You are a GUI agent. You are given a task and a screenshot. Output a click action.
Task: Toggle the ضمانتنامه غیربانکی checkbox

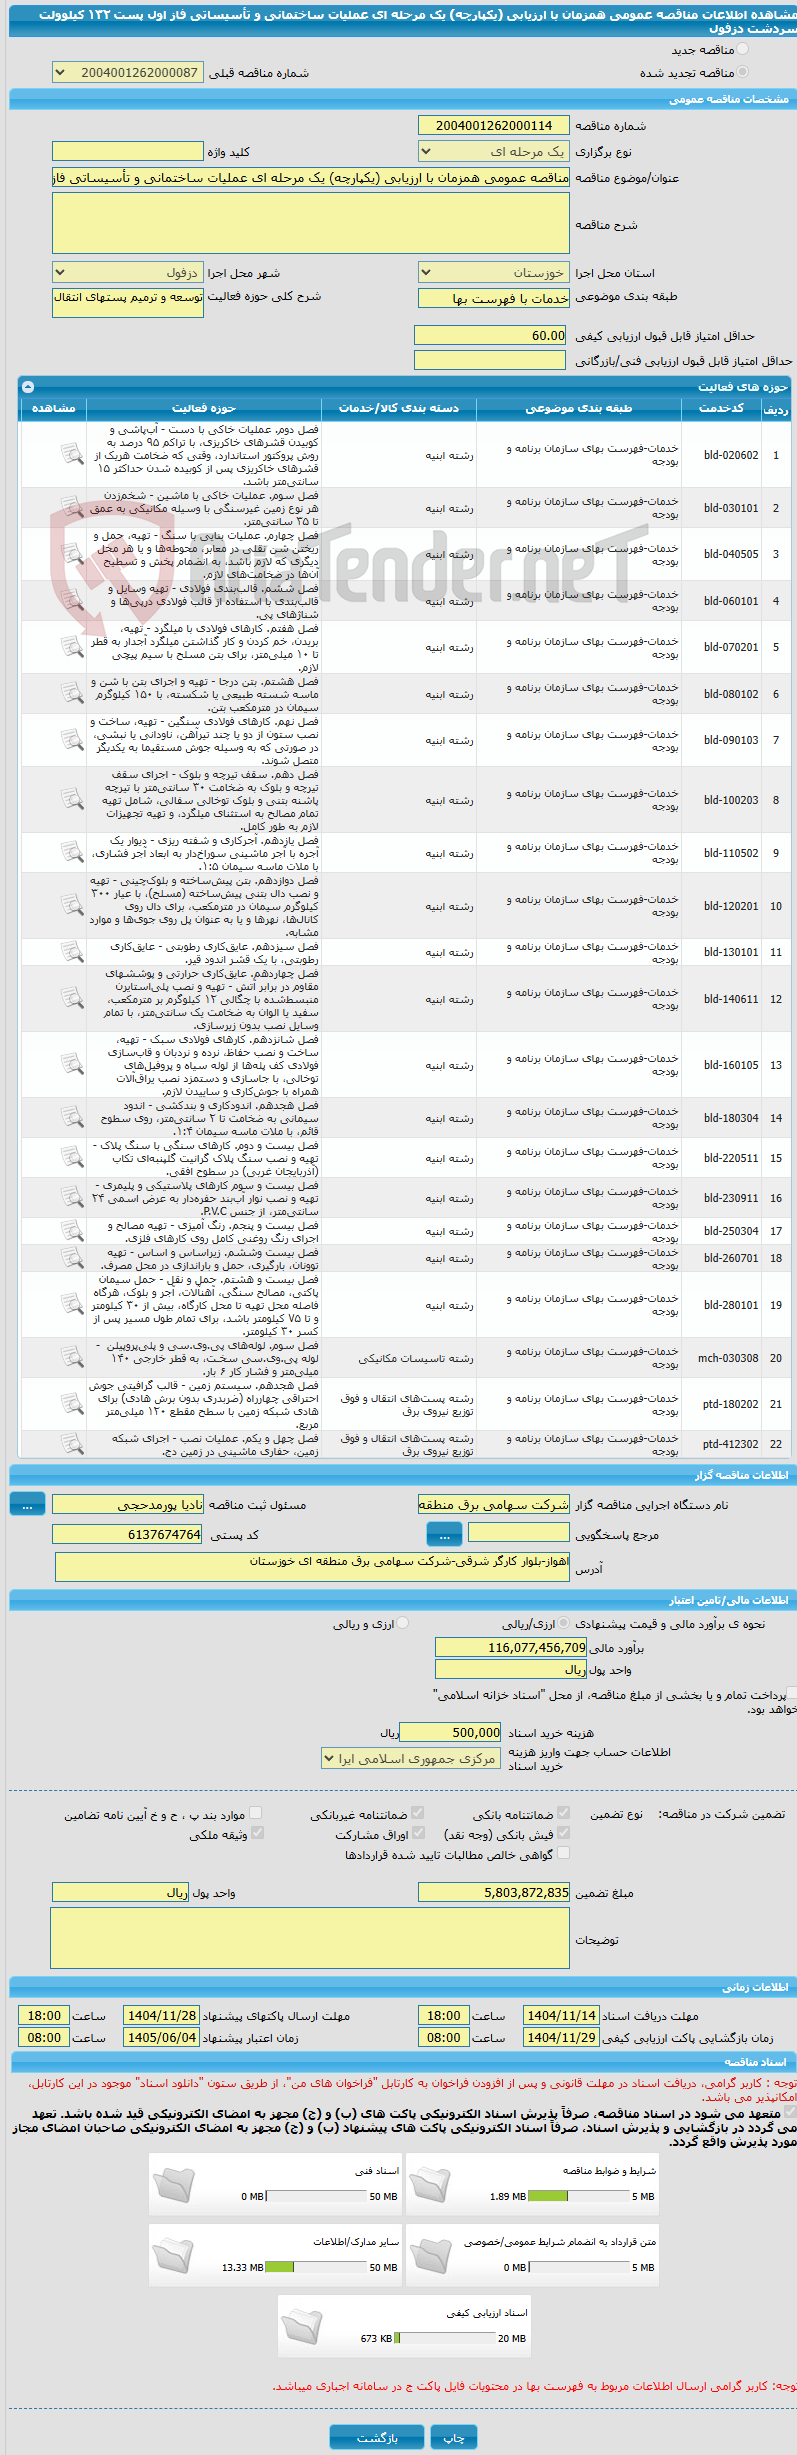pyautogui.click(x=418, y=1813)
